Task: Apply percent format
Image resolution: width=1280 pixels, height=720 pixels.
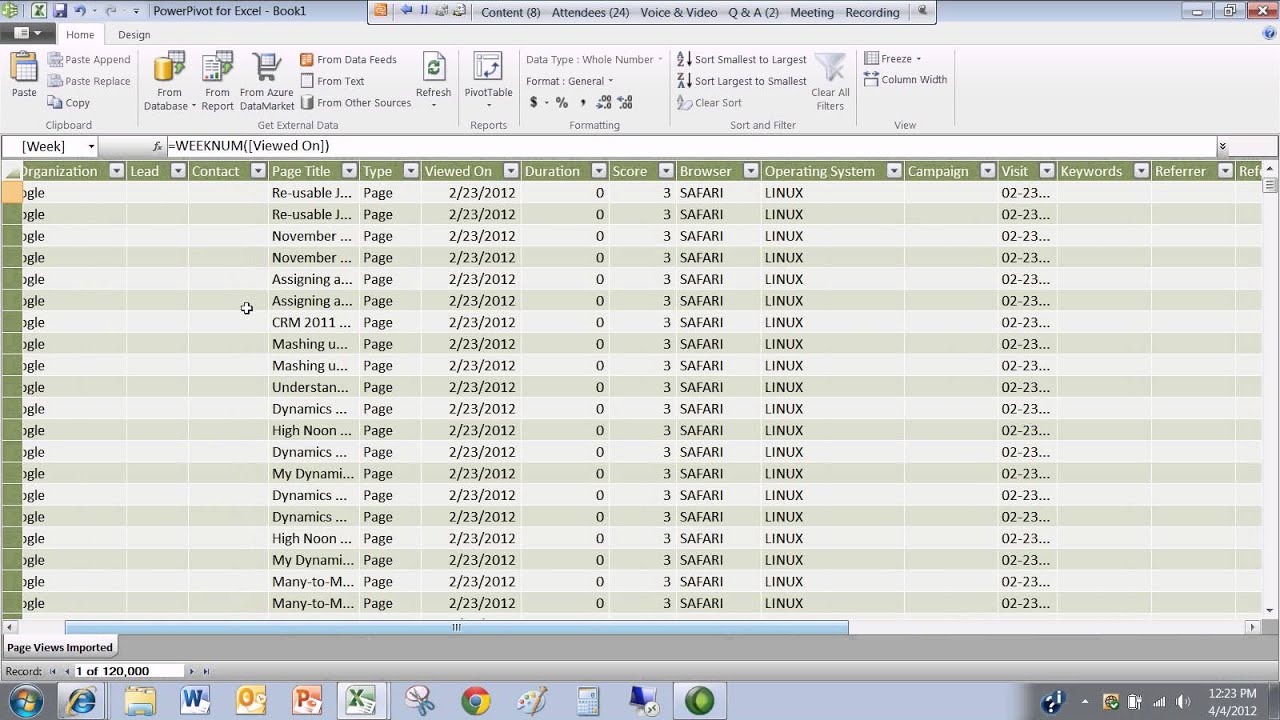Action: [x=562, y=102]
